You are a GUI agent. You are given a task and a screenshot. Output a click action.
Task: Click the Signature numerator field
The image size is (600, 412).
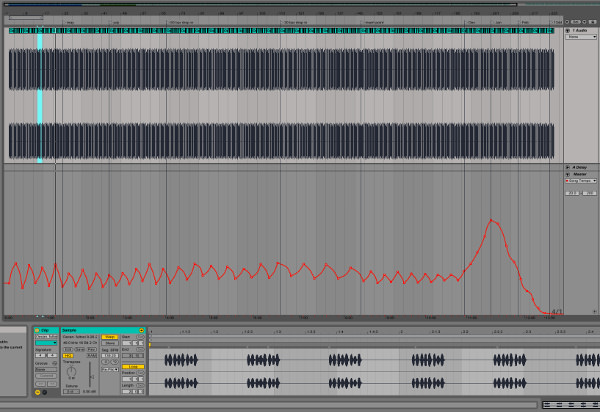pos(40,355)
